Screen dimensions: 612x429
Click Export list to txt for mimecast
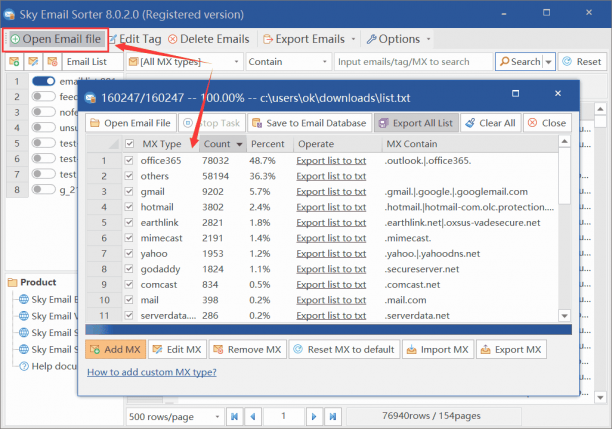[x=331, y=238]
